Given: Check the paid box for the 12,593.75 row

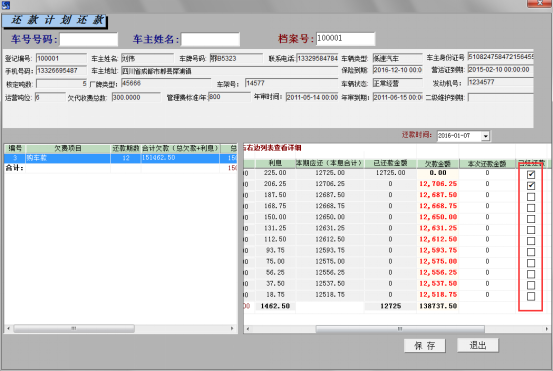Looking at the screenshot, I should [531, 252].
